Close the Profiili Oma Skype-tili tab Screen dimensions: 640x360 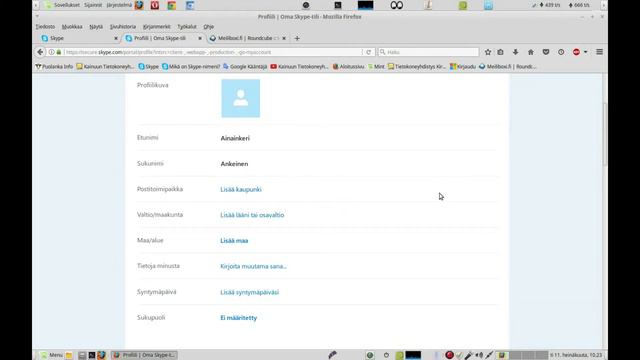point(200,38)
